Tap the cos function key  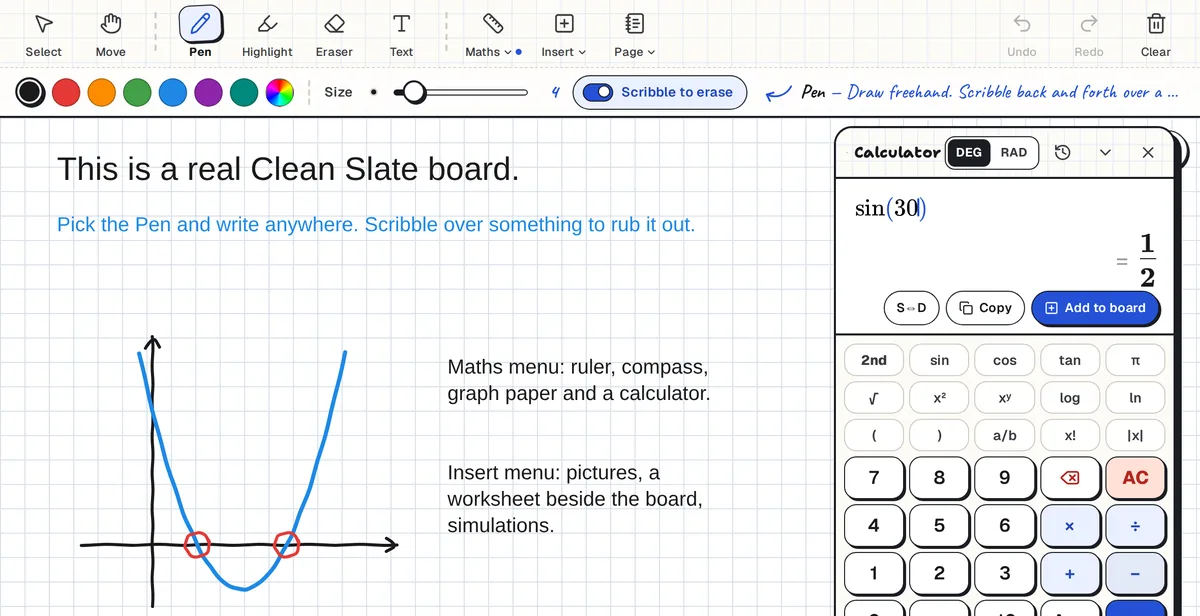click(x=1005, y=360)
